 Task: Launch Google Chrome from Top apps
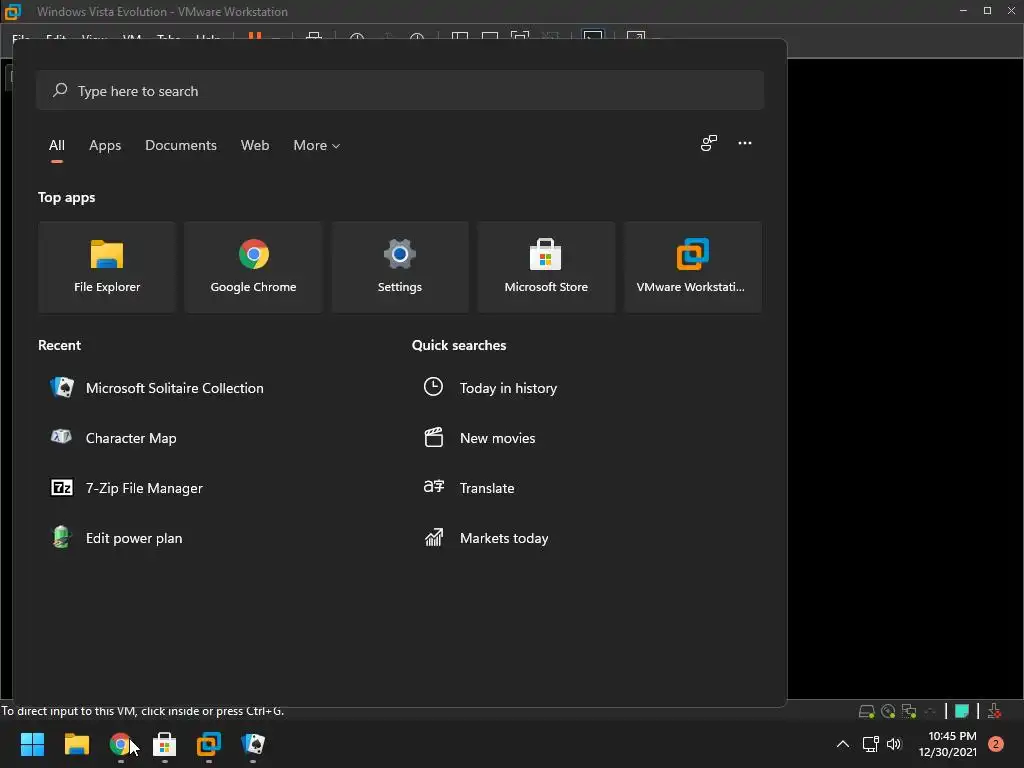click(x=253, y=266)
